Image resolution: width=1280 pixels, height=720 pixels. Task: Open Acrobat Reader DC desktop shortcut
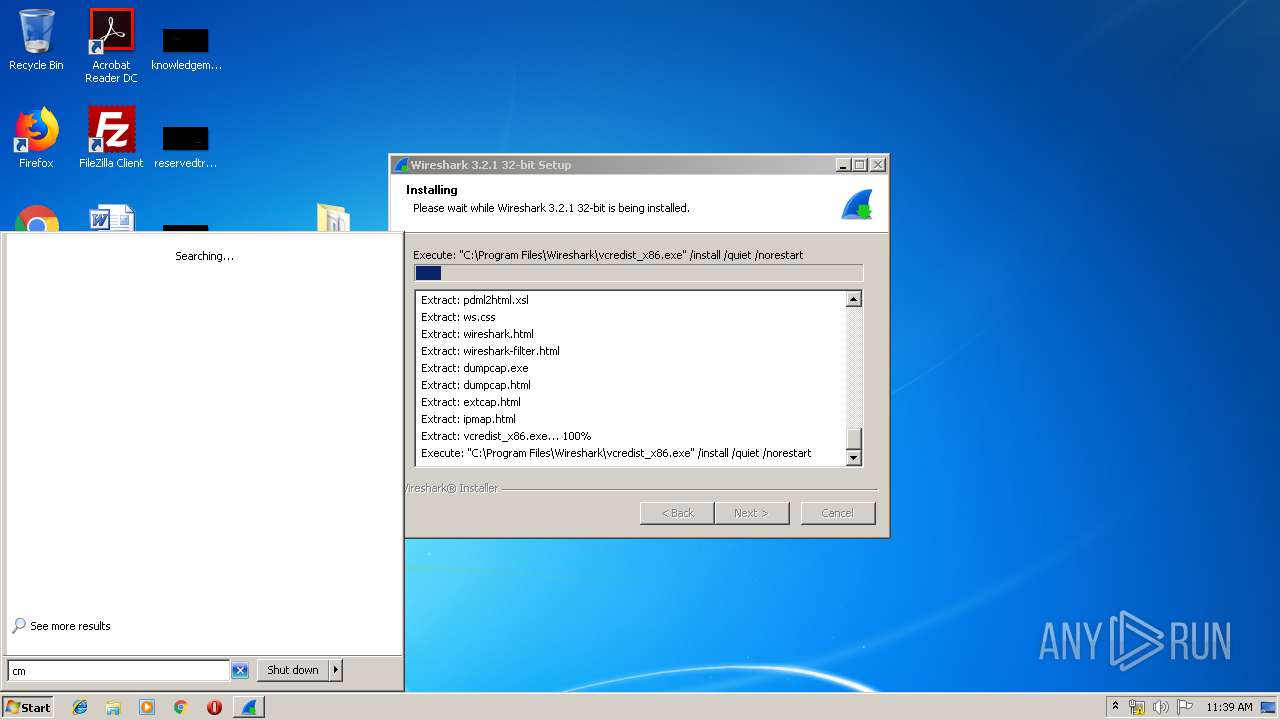tap(111, 46)
